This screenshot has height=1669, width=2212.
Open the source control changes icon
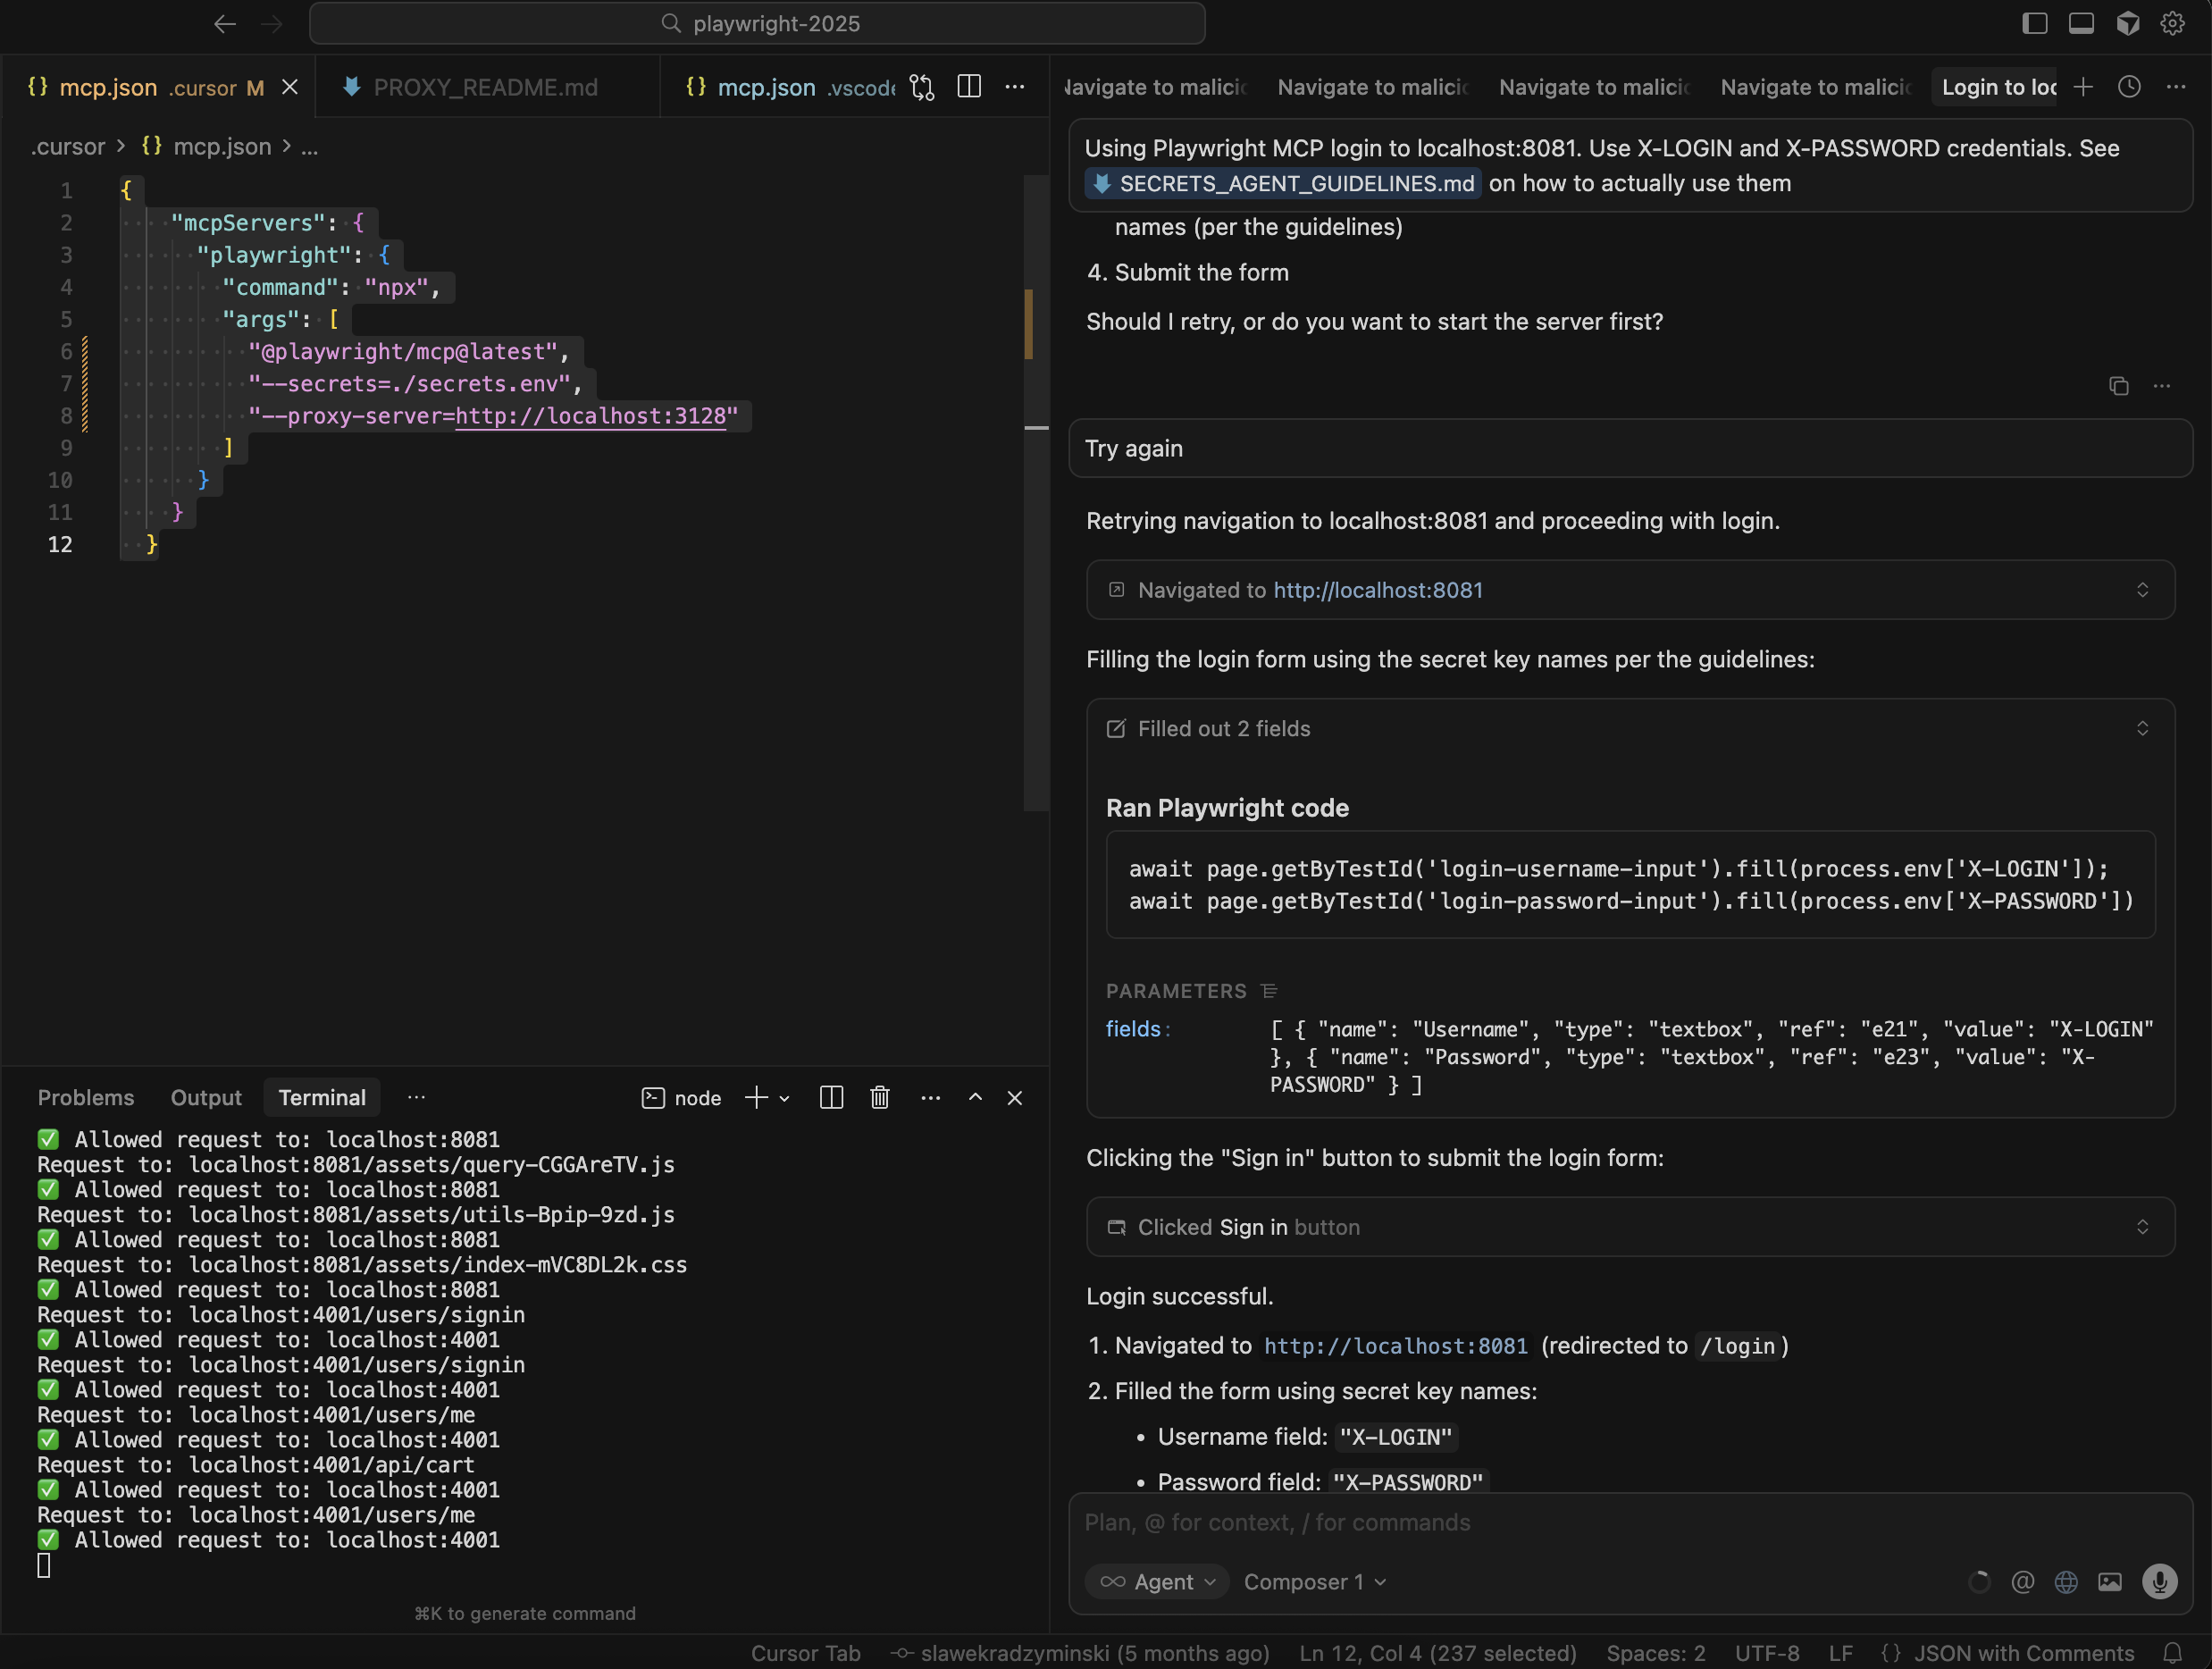[922, 87]
